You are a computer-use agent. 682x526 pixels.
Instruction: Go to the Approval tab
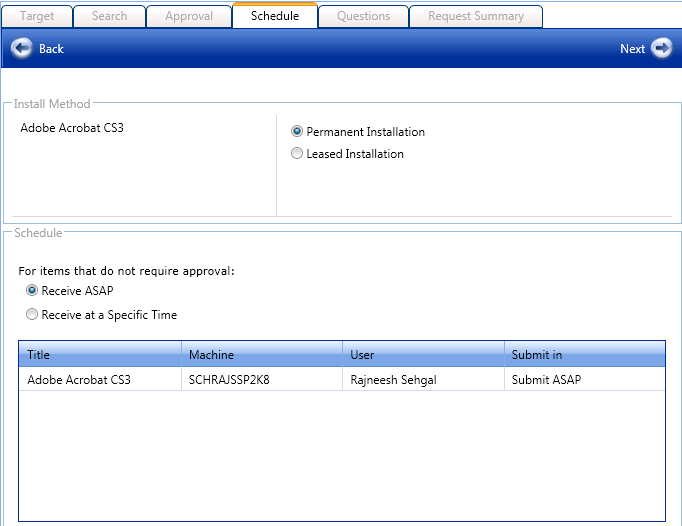tap(189, 17)
